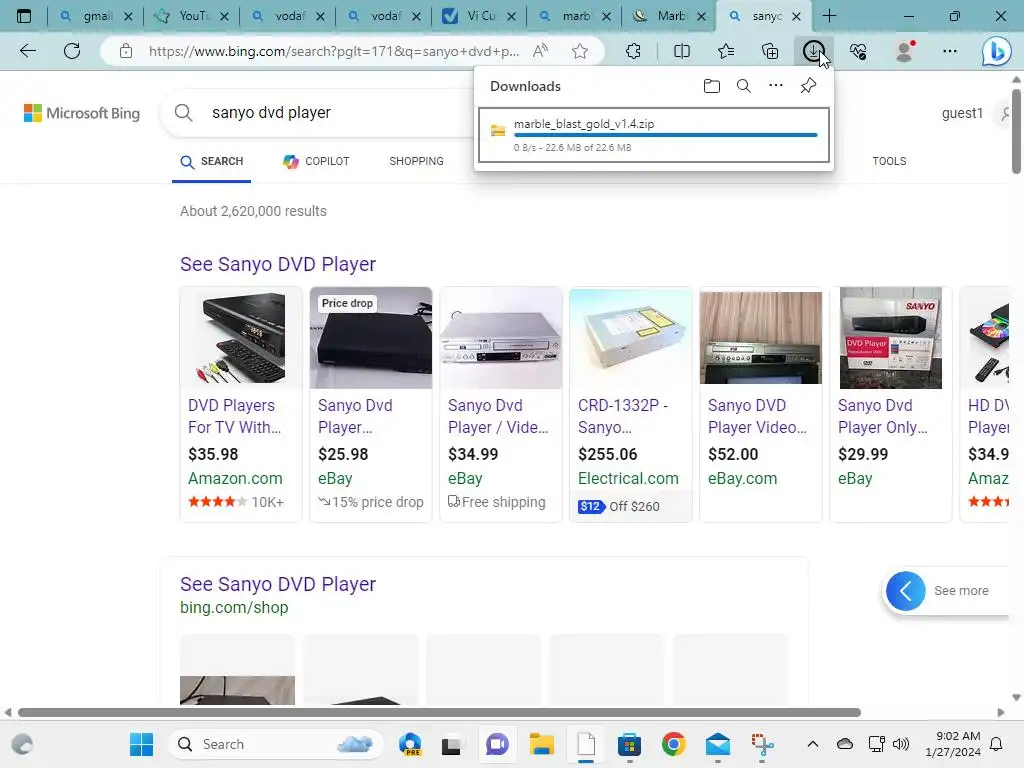
Task: Switch to the YouTube tab
Action: coord(191,16)
